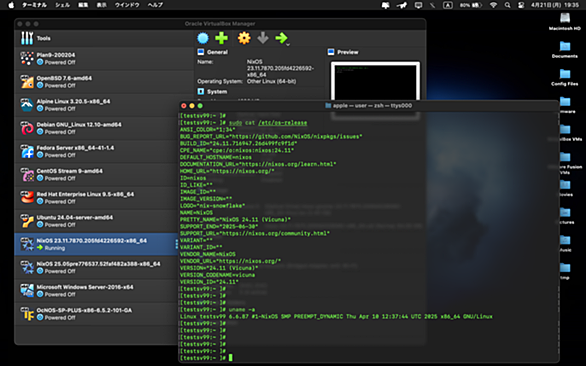Open the ターミナル menu

click(x=34, y=5)
